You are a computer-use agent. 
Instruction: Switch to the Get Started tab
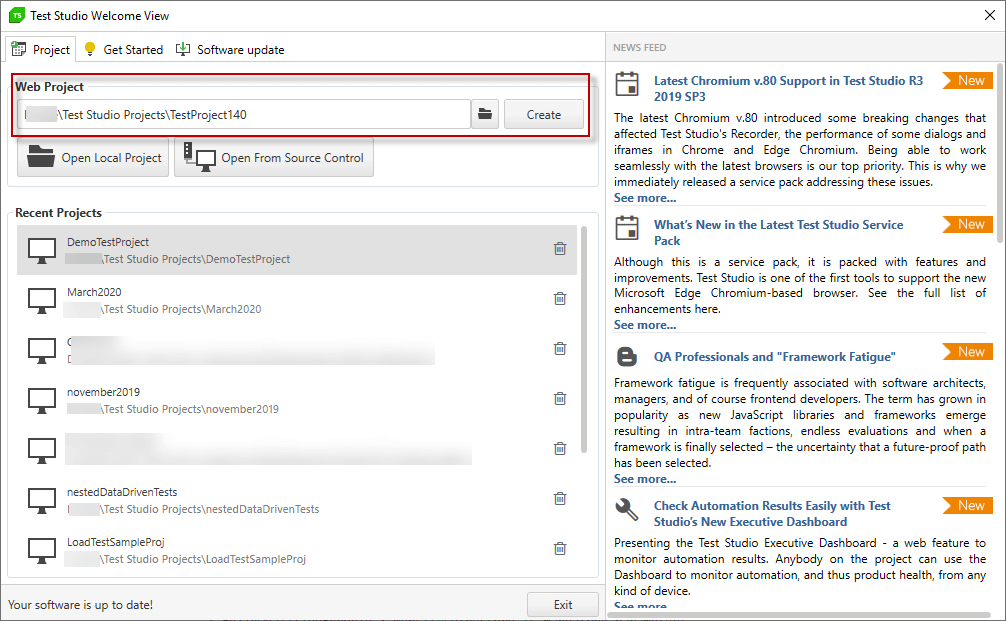(x=124, y=49)
